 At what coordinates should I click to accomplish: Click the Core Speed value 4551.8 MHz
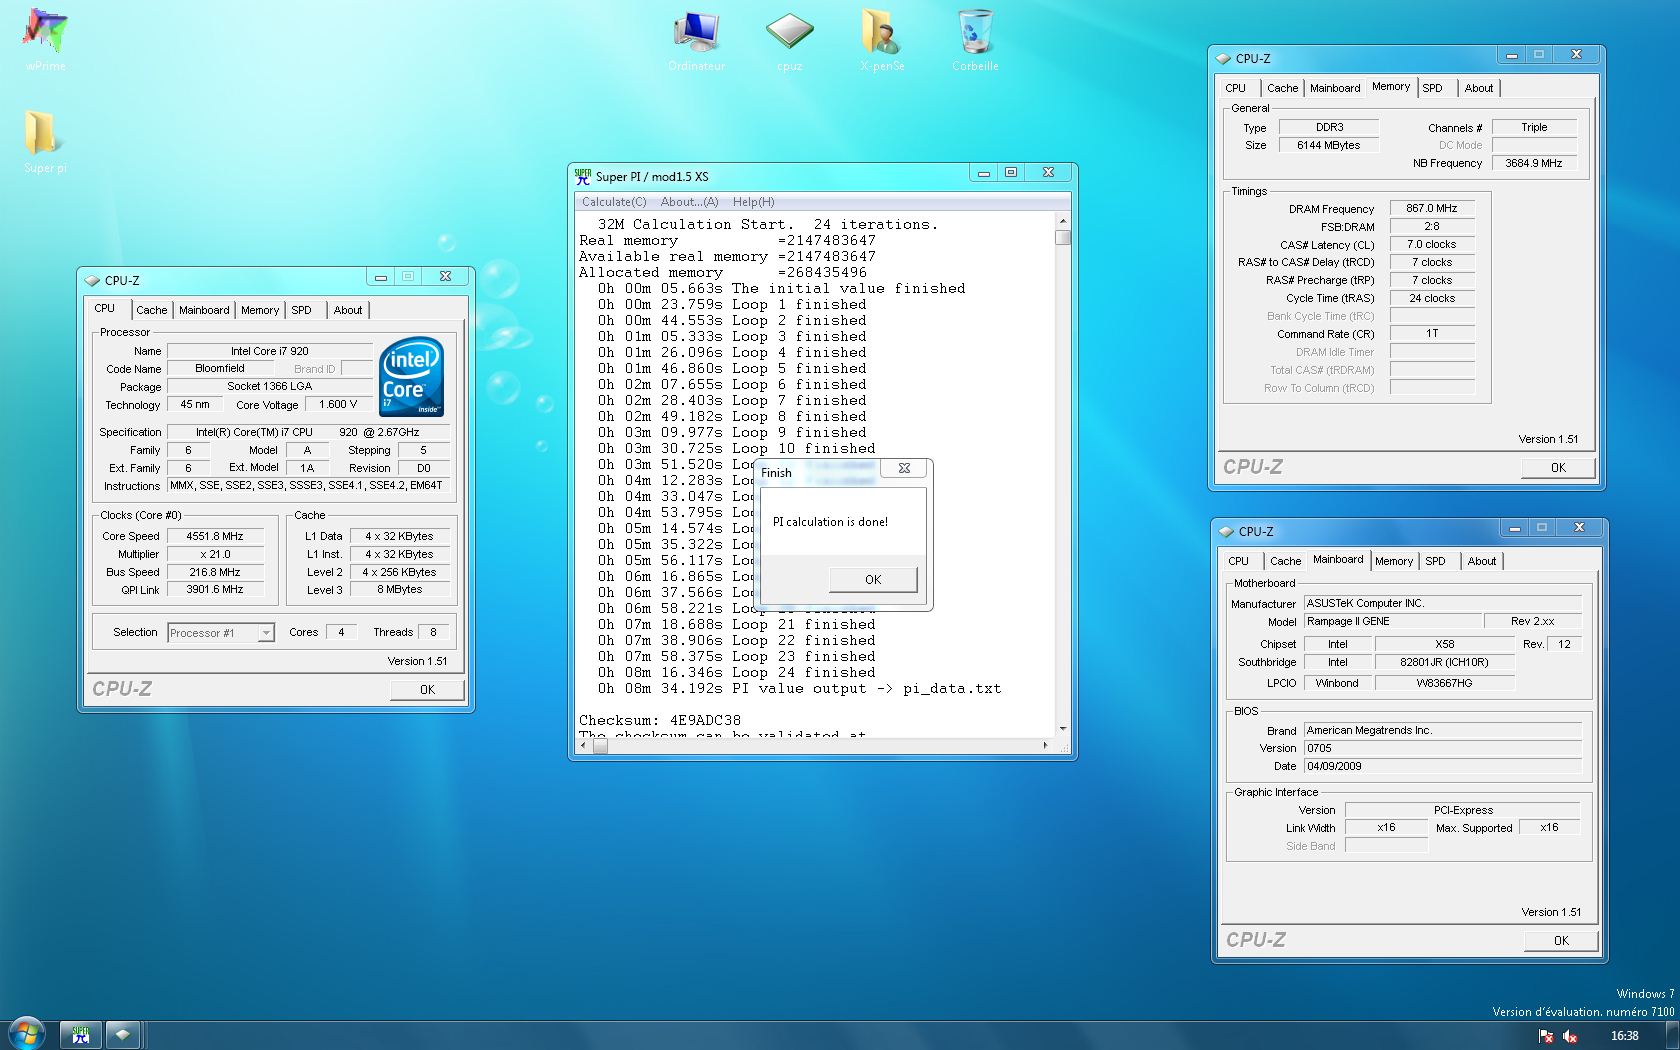(x=215, y=536)
